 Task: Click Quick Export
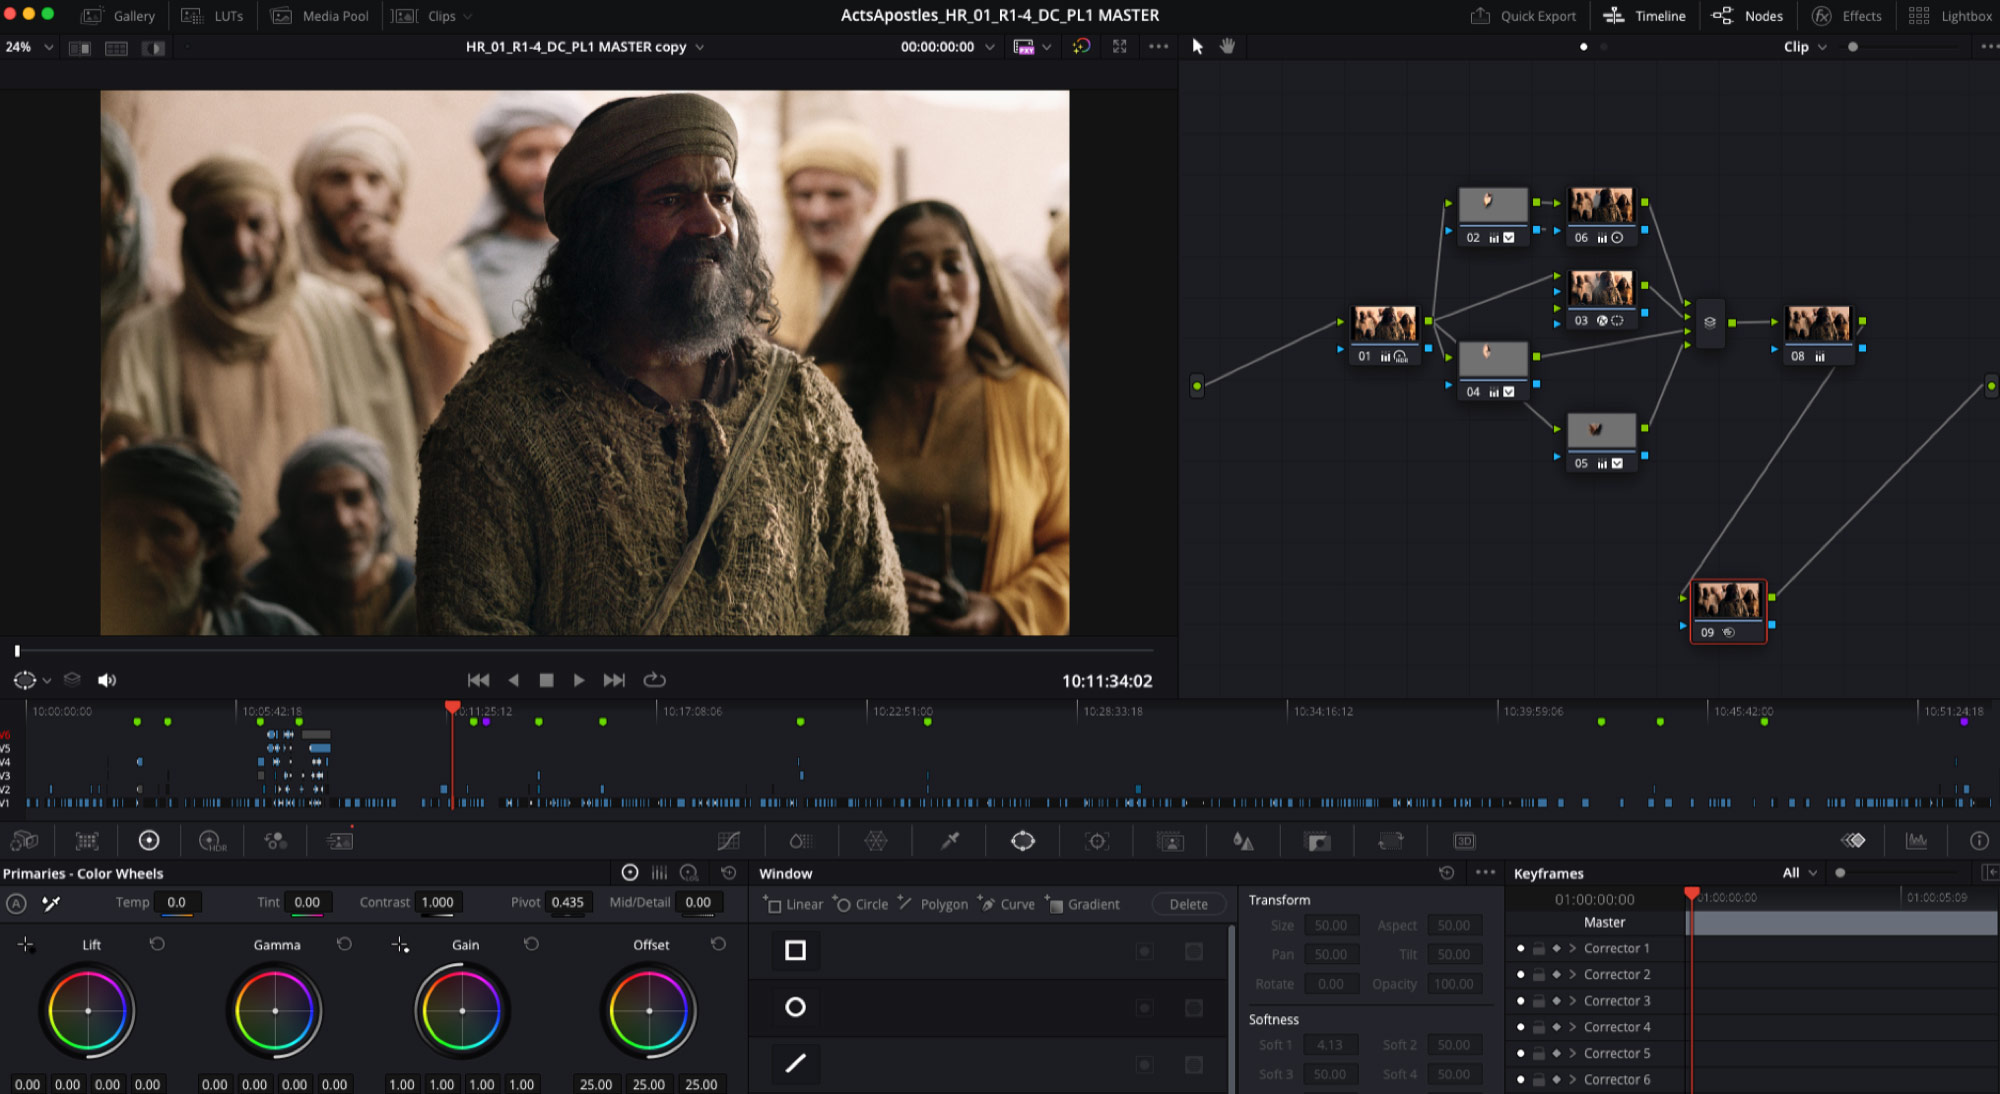(x=1524, y=16)
